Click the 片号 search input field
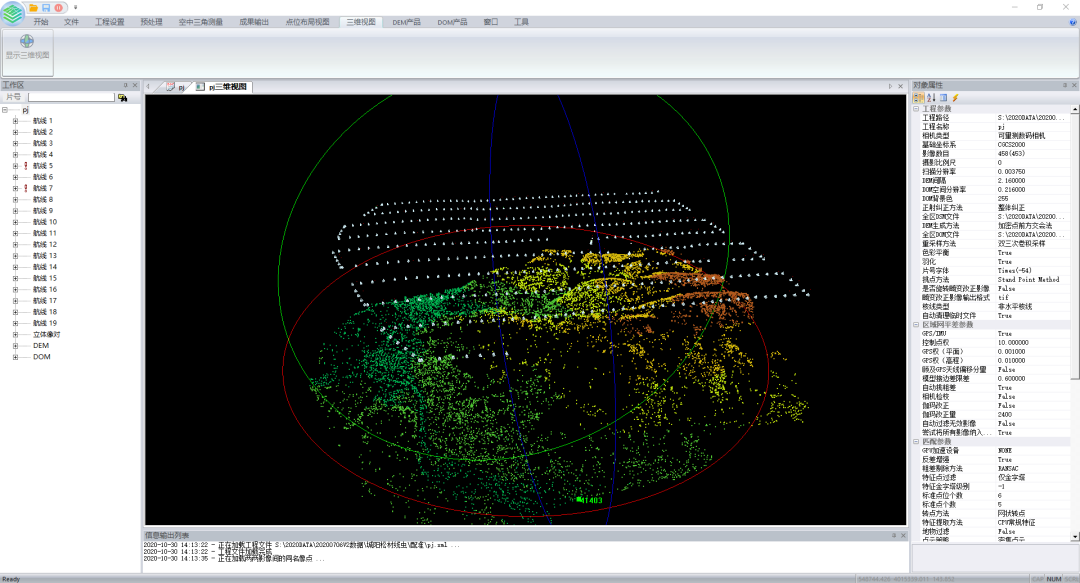This screenshot has width=1080, height=583. point(70,98)
